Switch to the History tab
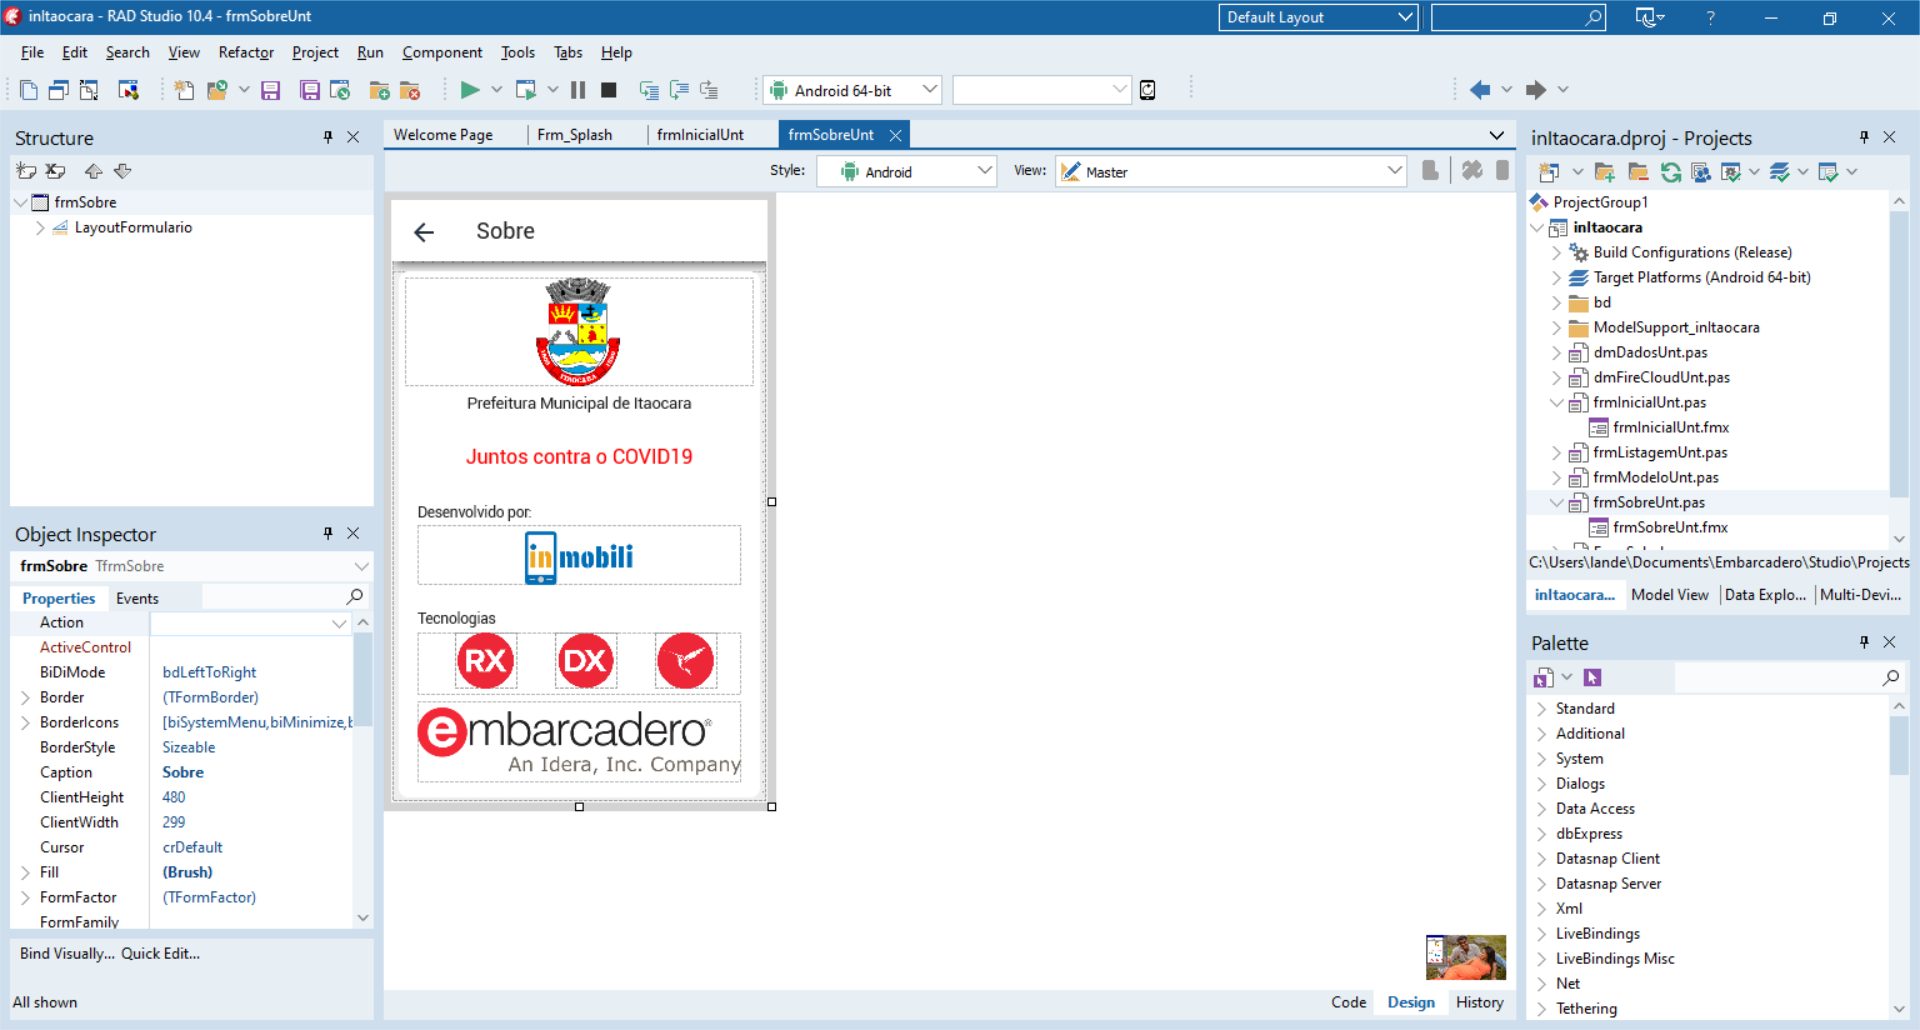This screenshot has height=1030, width=1920. coord(1479,1002)
